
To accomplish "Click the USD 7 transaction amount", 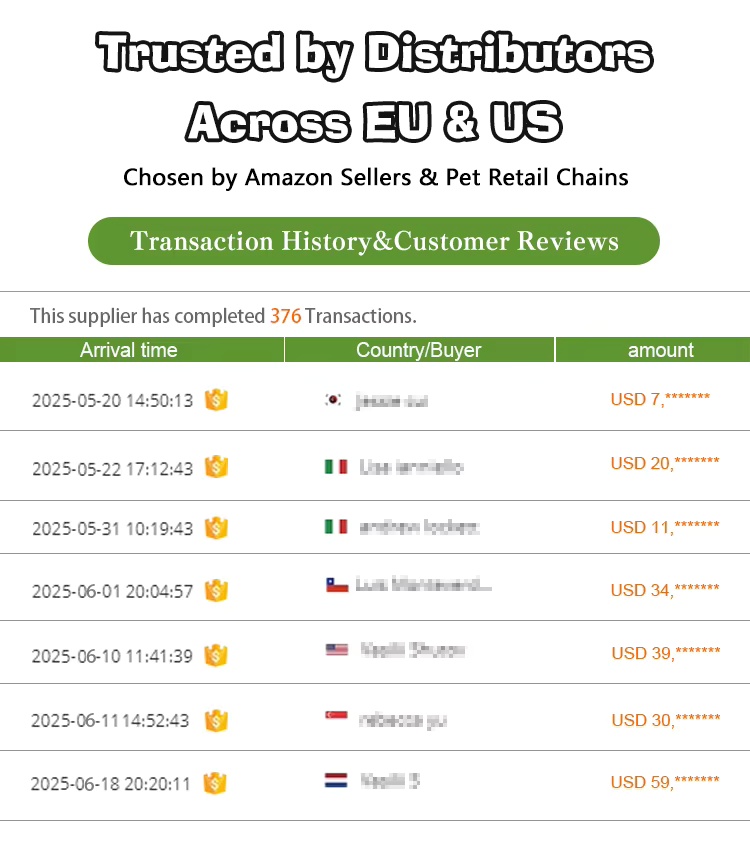I will pyautogui.click(x=660, y=399).
